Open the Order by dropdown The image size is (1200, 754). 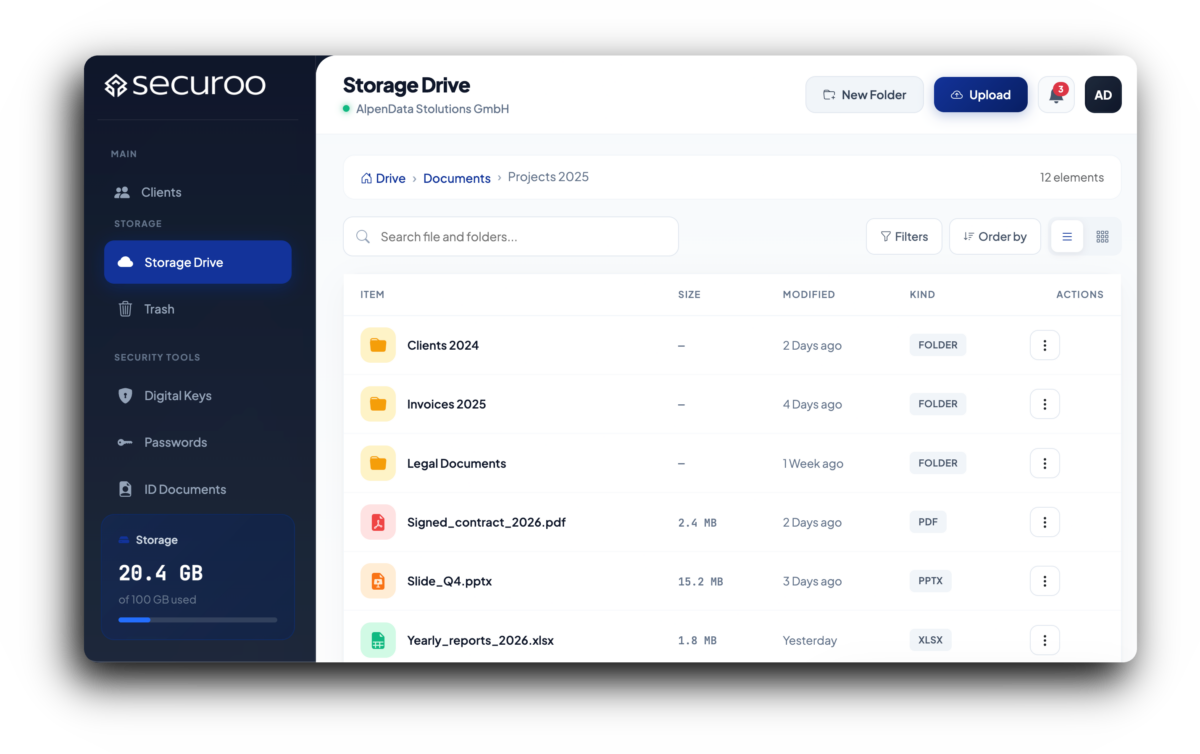pos(995,237)
